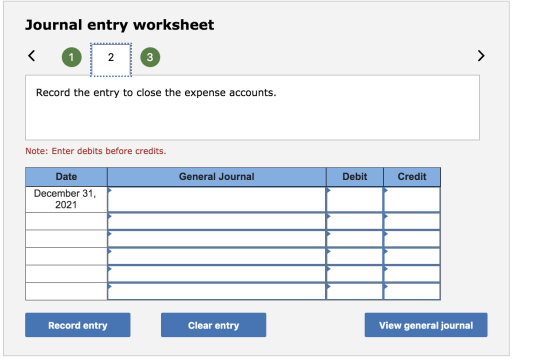Click the 'Enter debits before credits' note
Screen dimensions: 560x360
[x=96, y=151]
